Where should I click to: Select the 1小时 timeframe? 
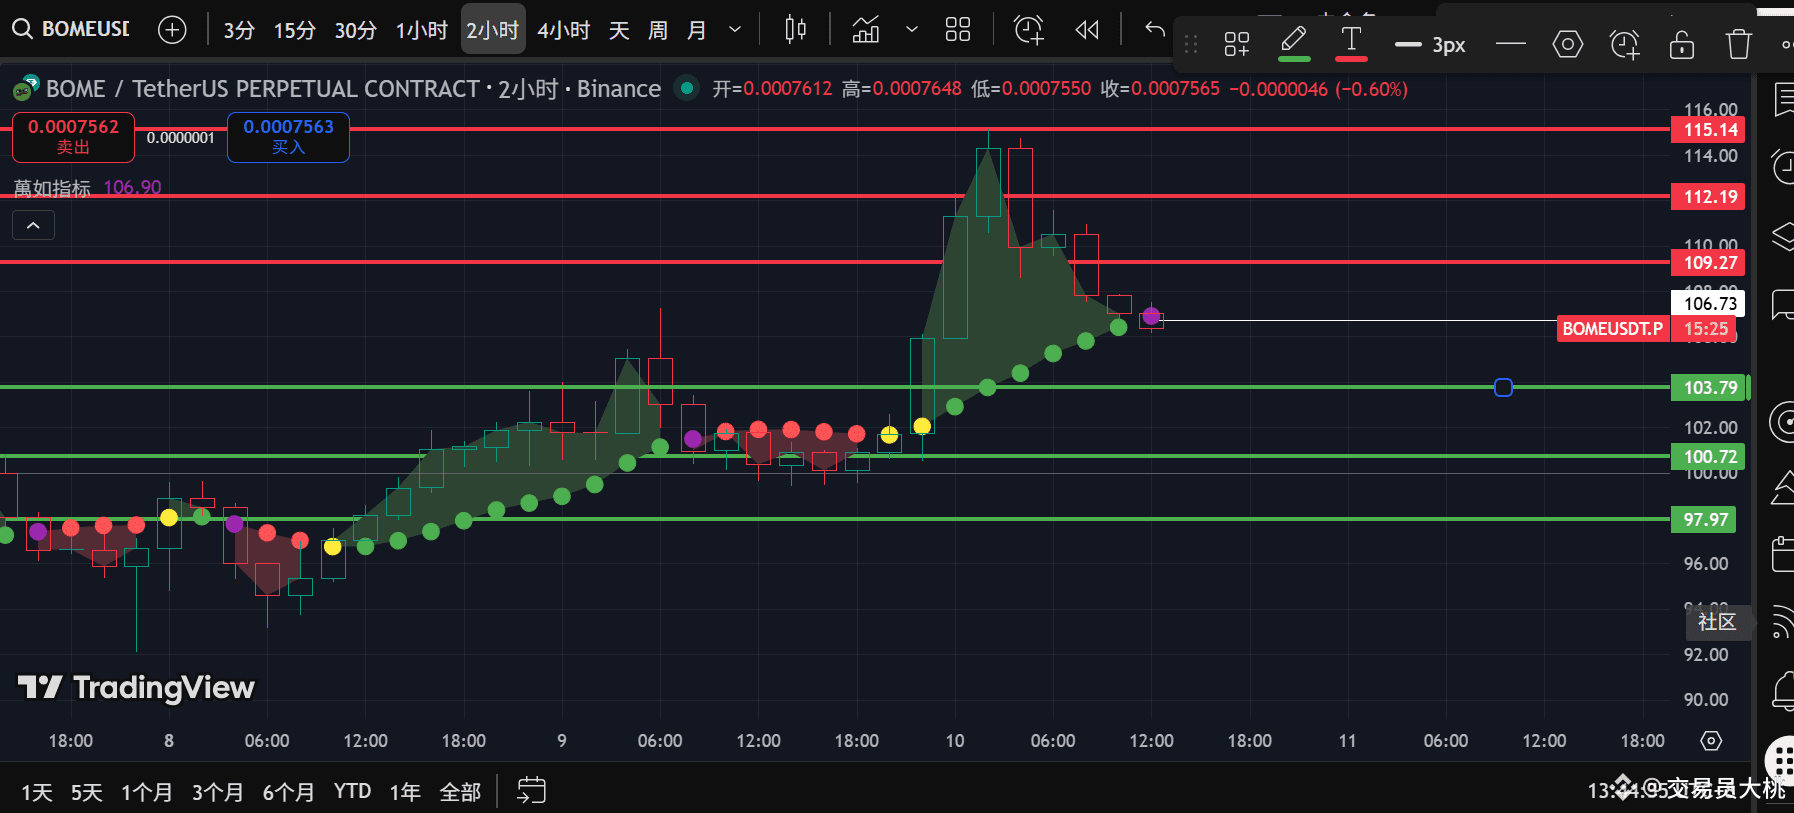(x=421, y=30)
